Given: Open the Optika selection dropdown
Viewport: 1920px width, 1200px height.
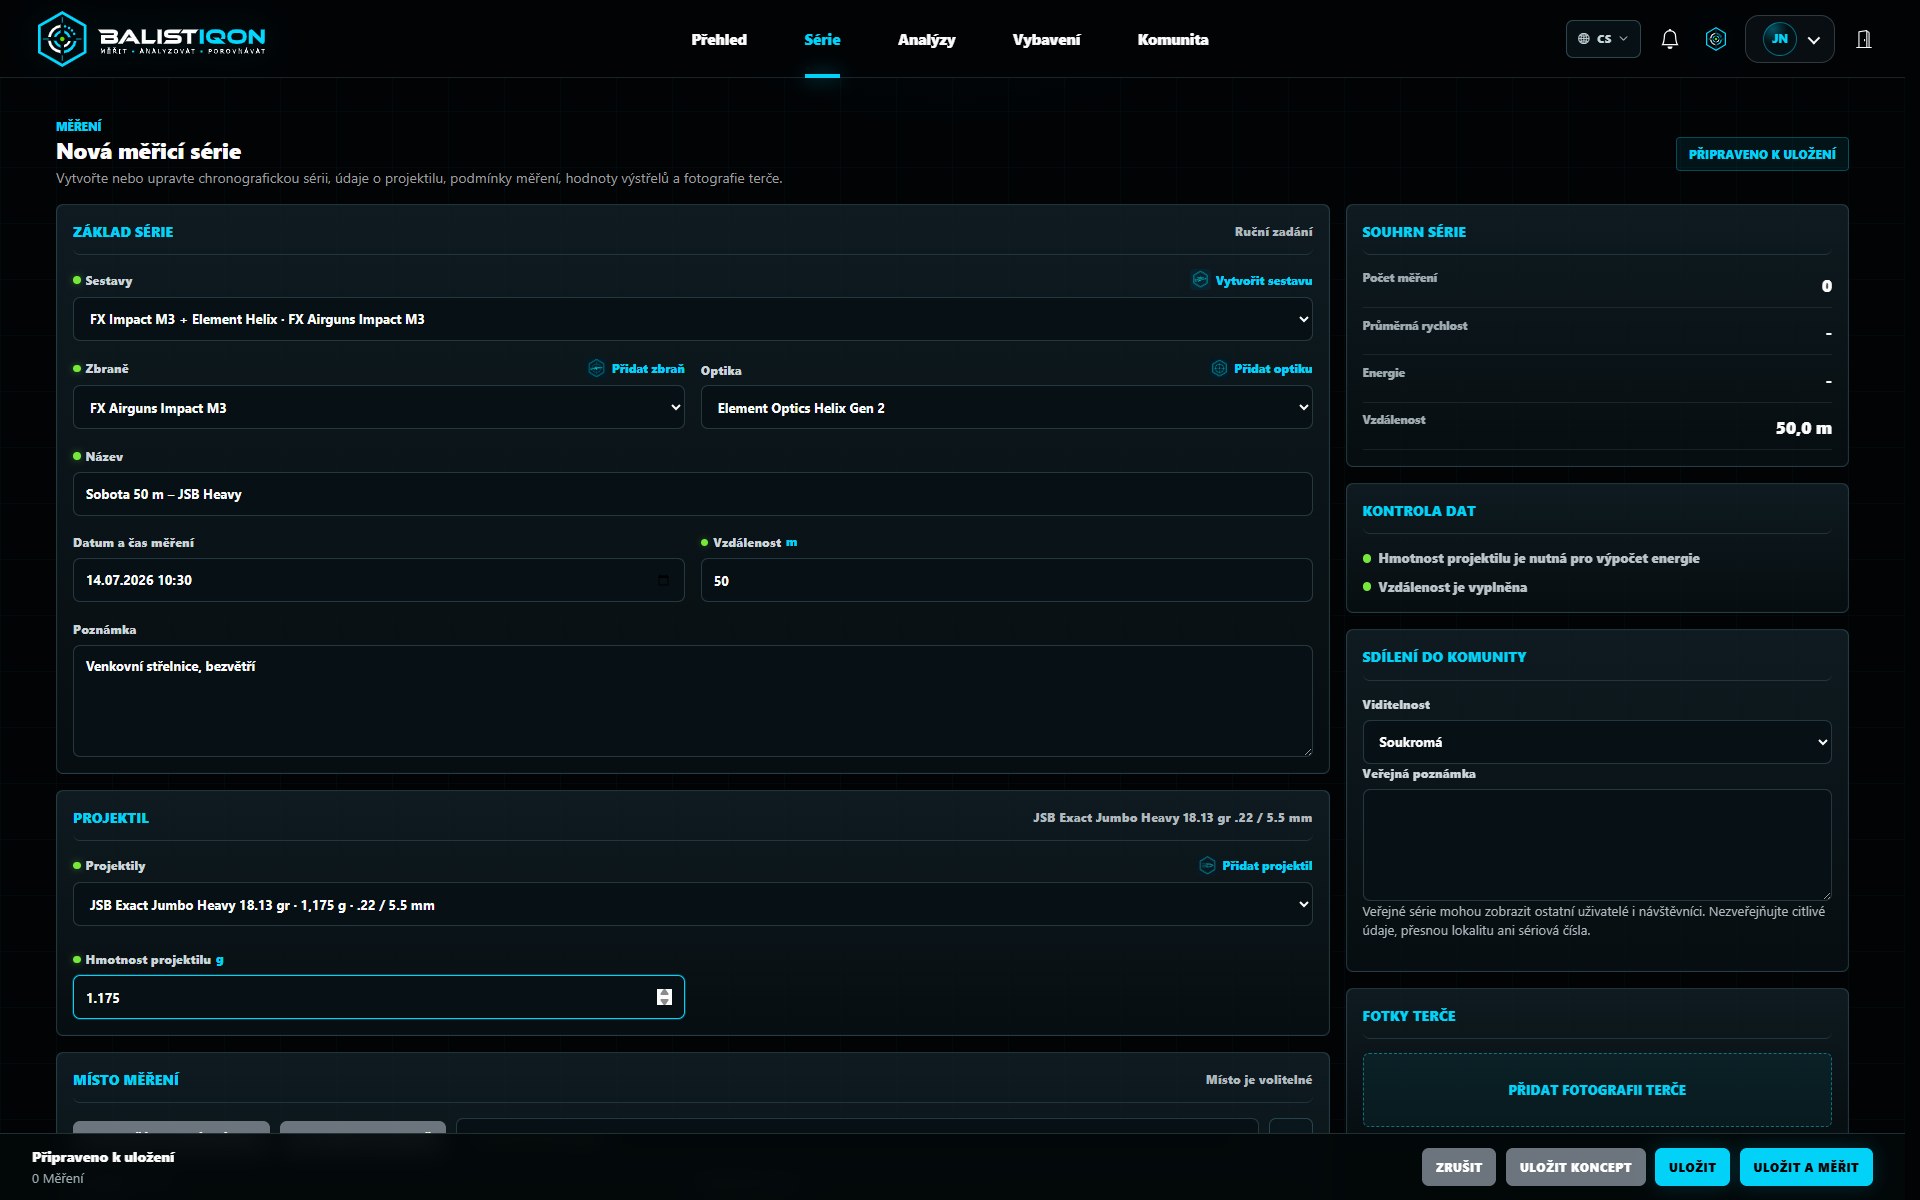Looking at the screenshot, I should pyautogui.click(x=1006, y=407).
